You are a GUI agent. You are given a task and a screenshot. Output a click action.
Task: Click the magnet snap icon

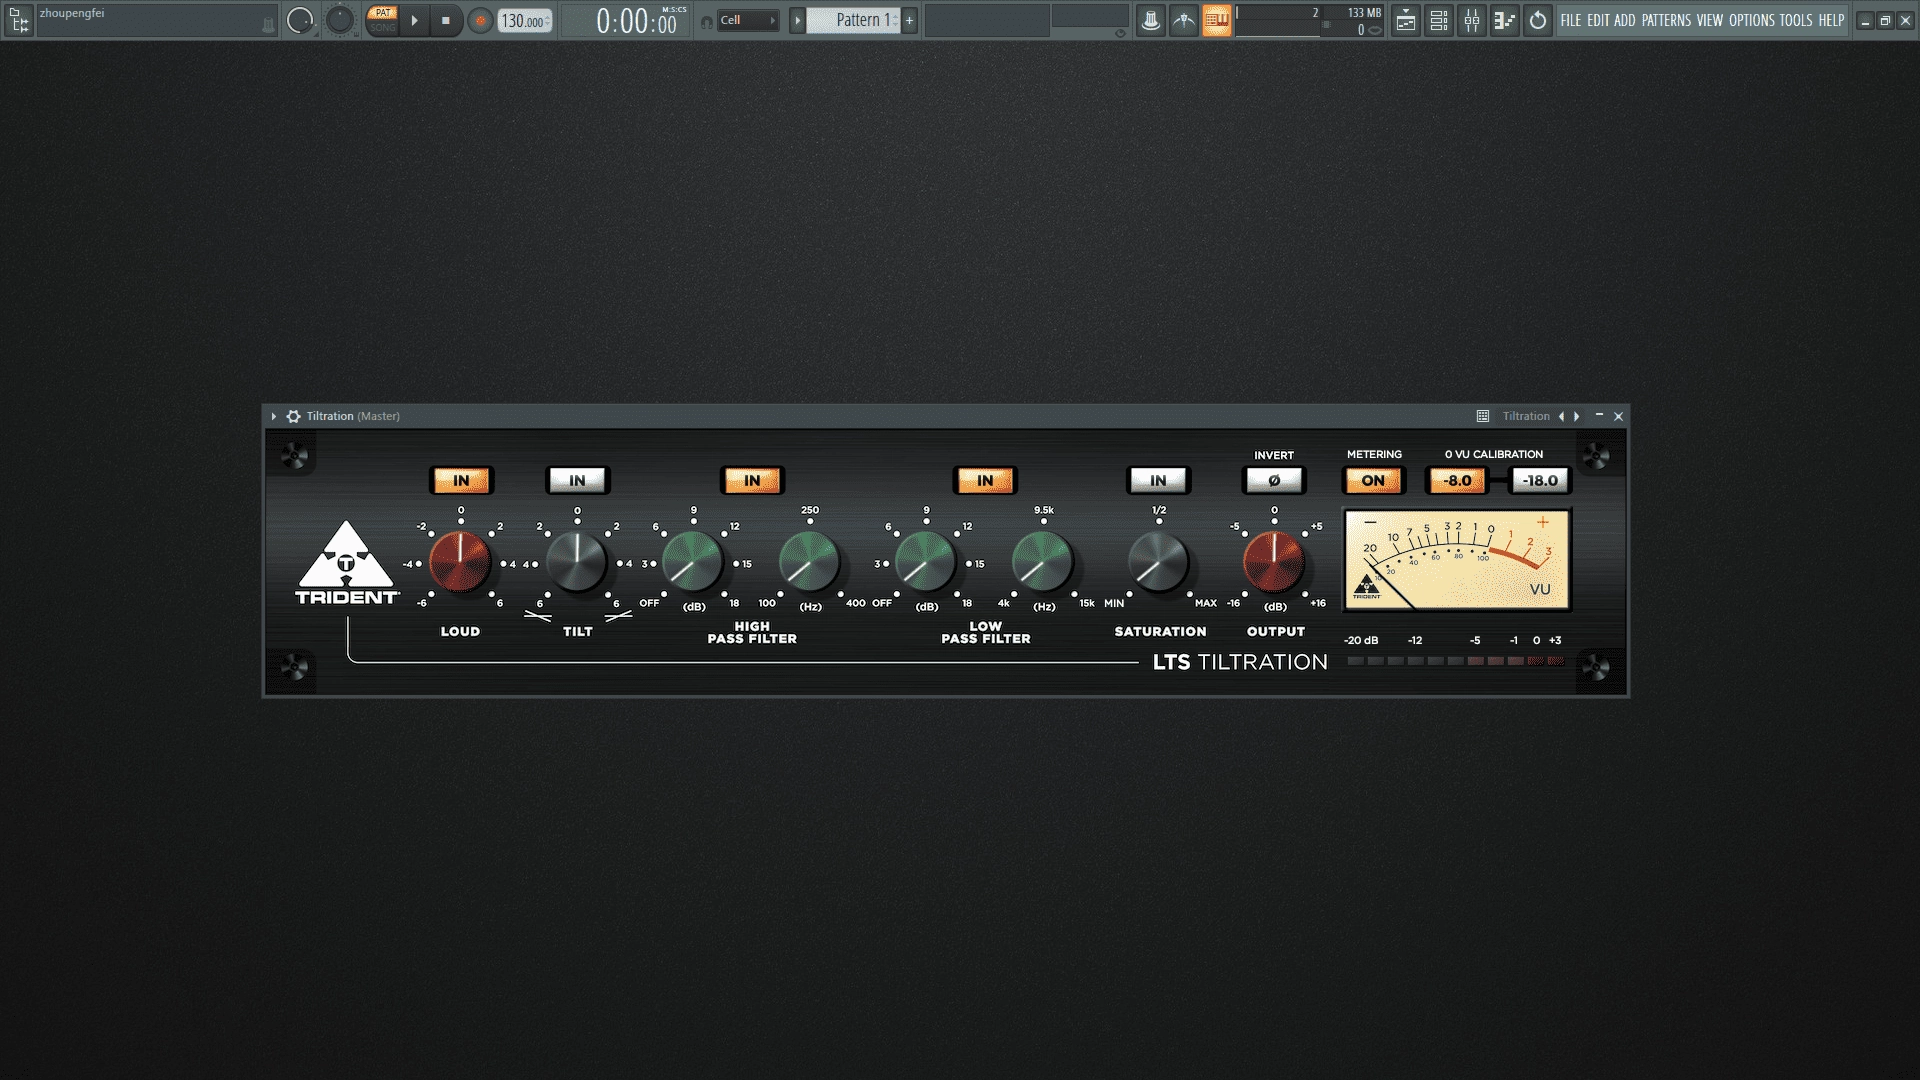point(707,21)
